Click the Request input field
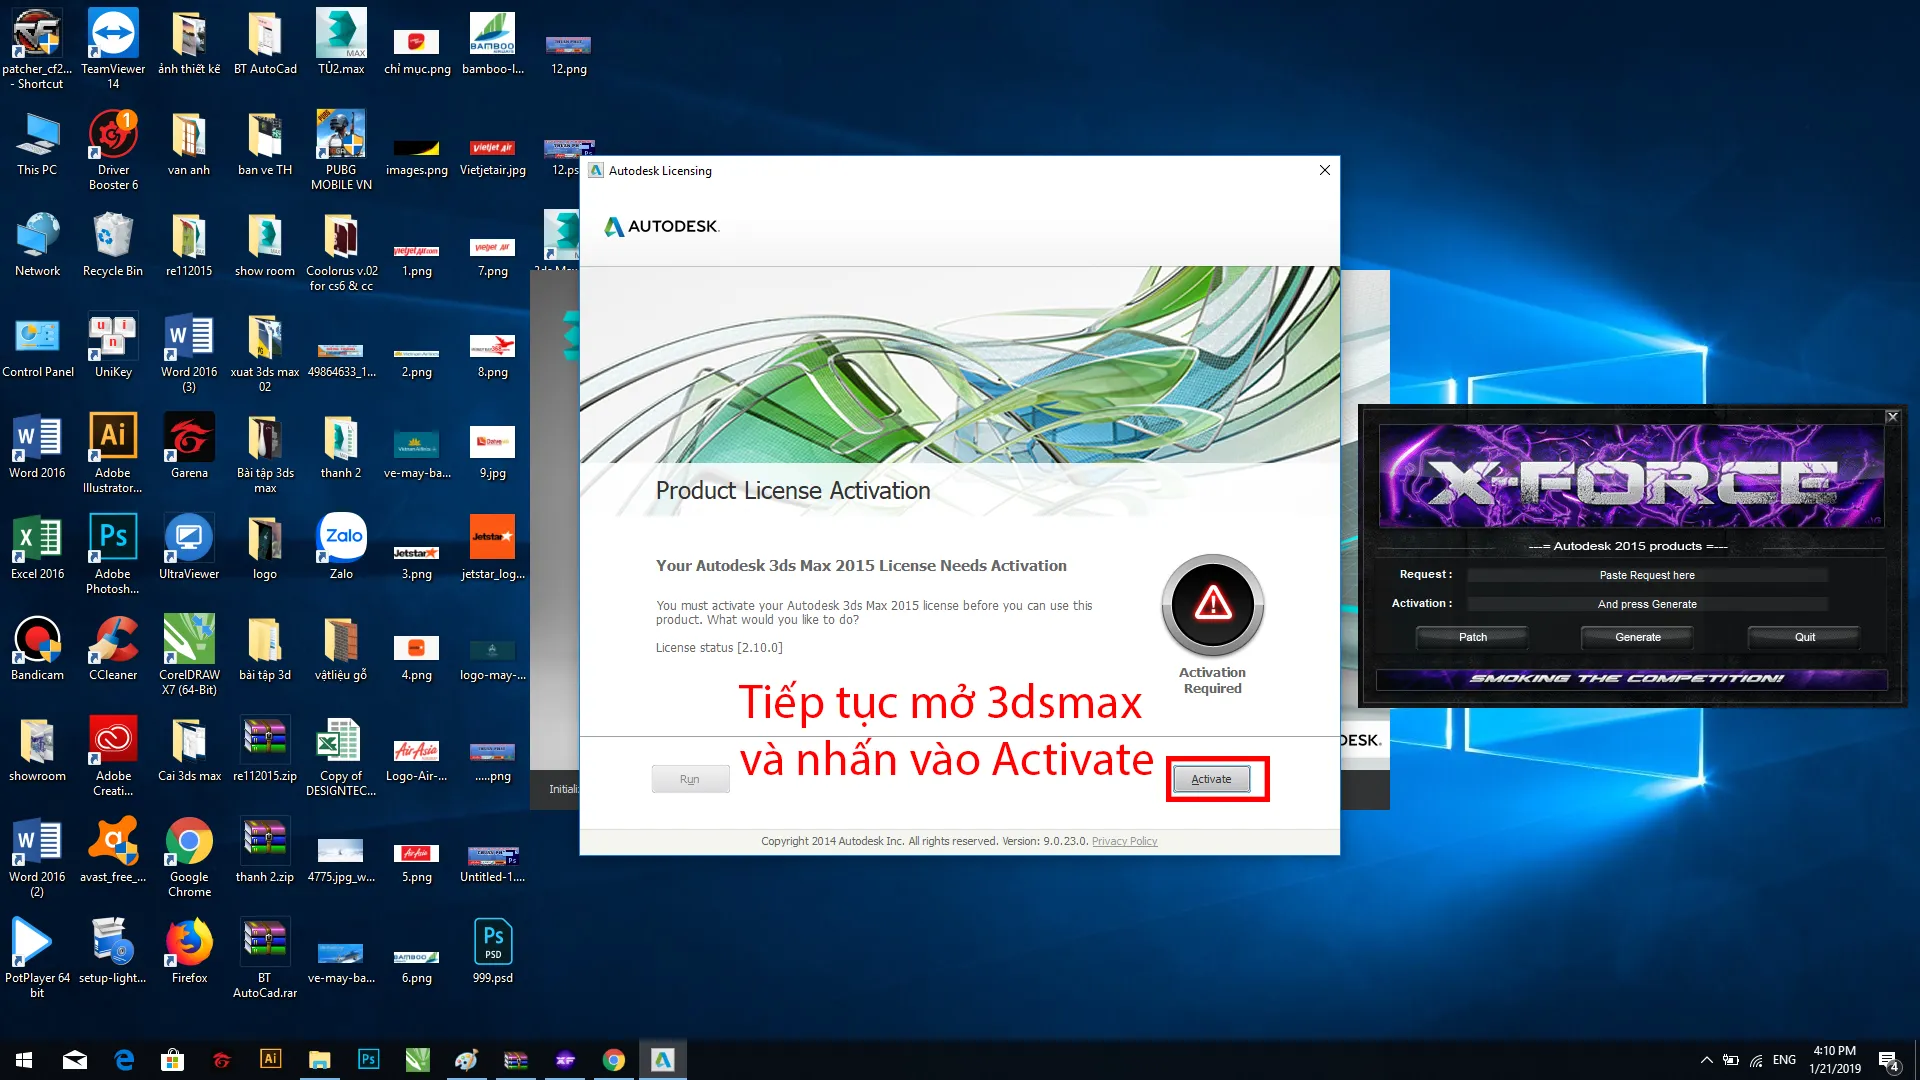1920x1080 pixels. (1646, 575)
